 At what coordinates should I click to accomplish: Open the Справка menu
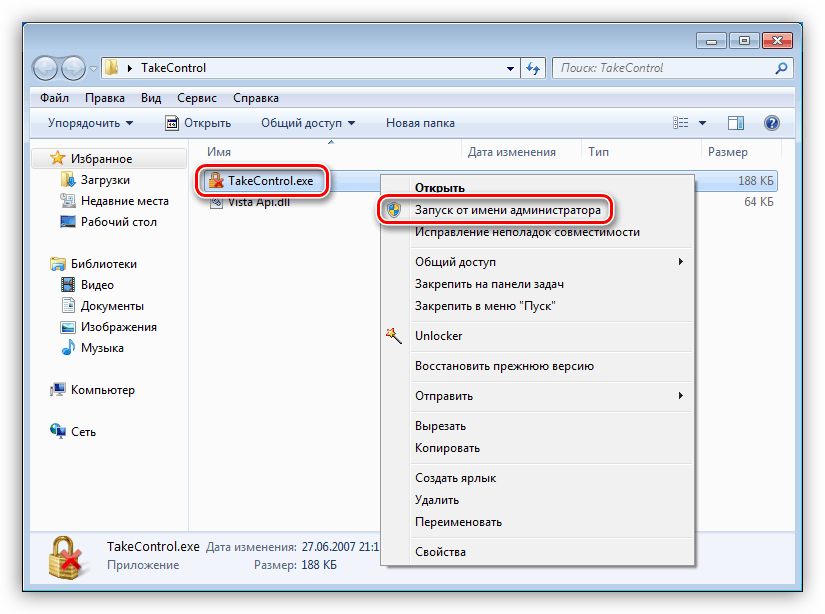(256, 98)
